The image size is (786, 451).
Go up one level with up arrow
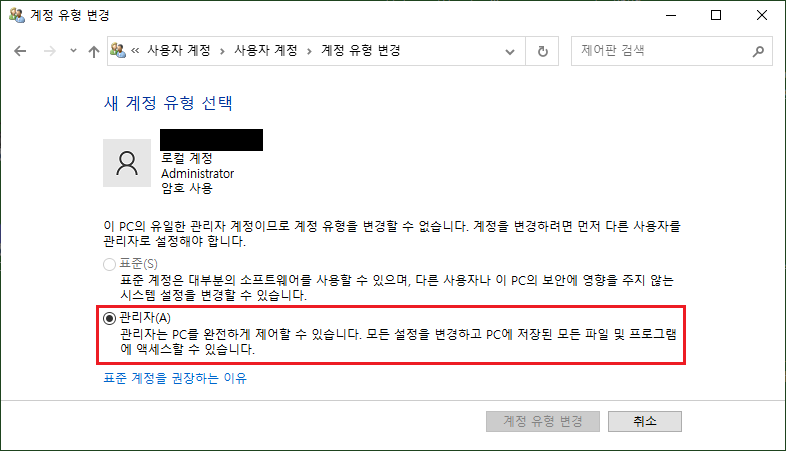pyautogui.click(x=94, y=51)
